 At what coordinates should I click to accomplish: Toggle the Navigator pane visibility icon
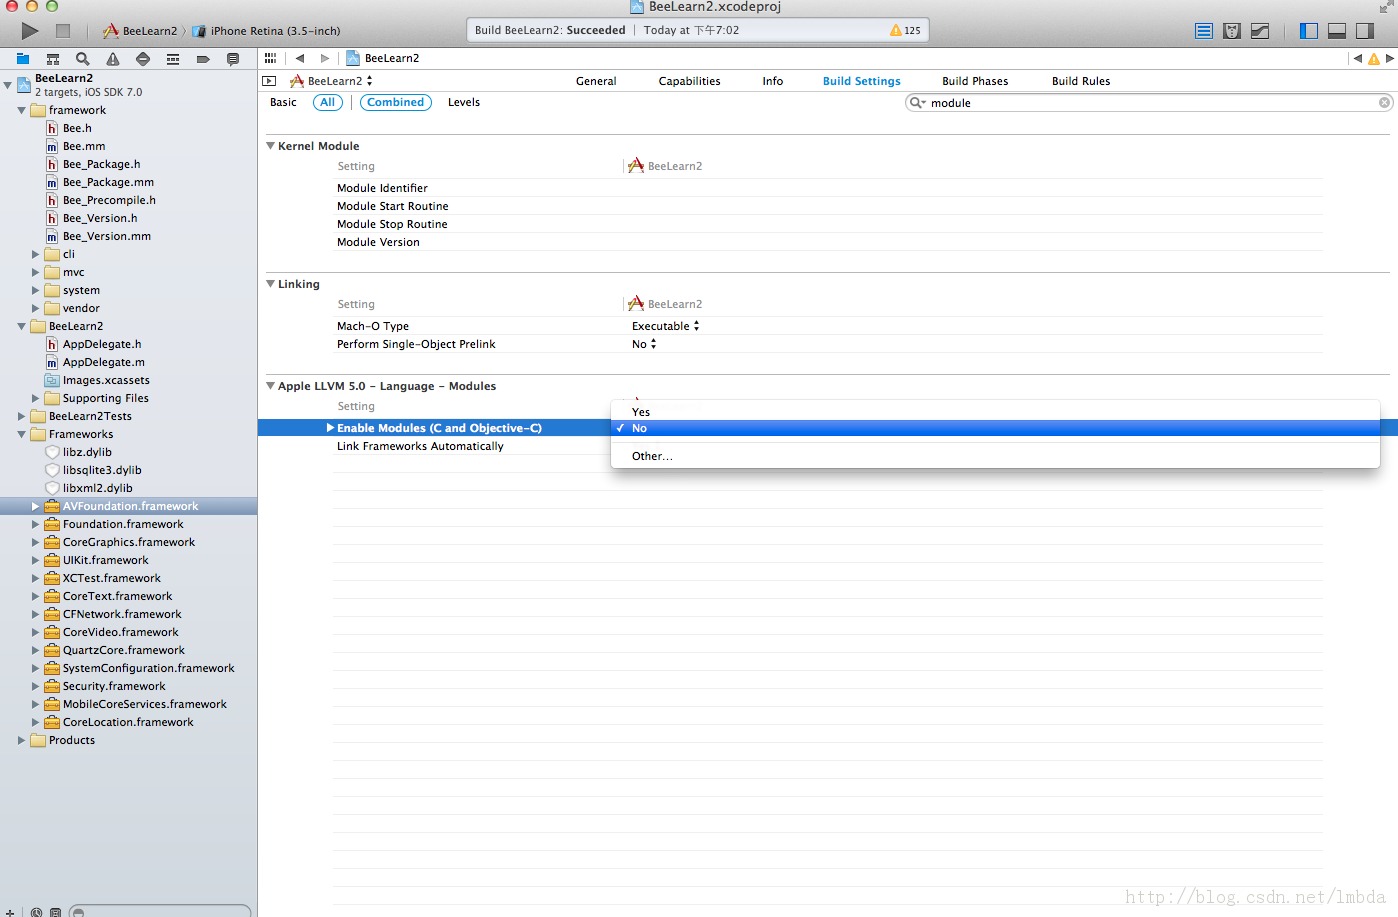1309,31
